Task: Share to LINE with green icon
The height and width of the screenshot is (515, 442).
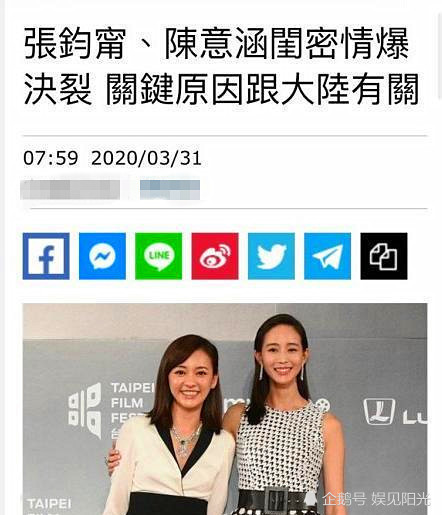Action: pyautogui.click(x=159, y=256)
